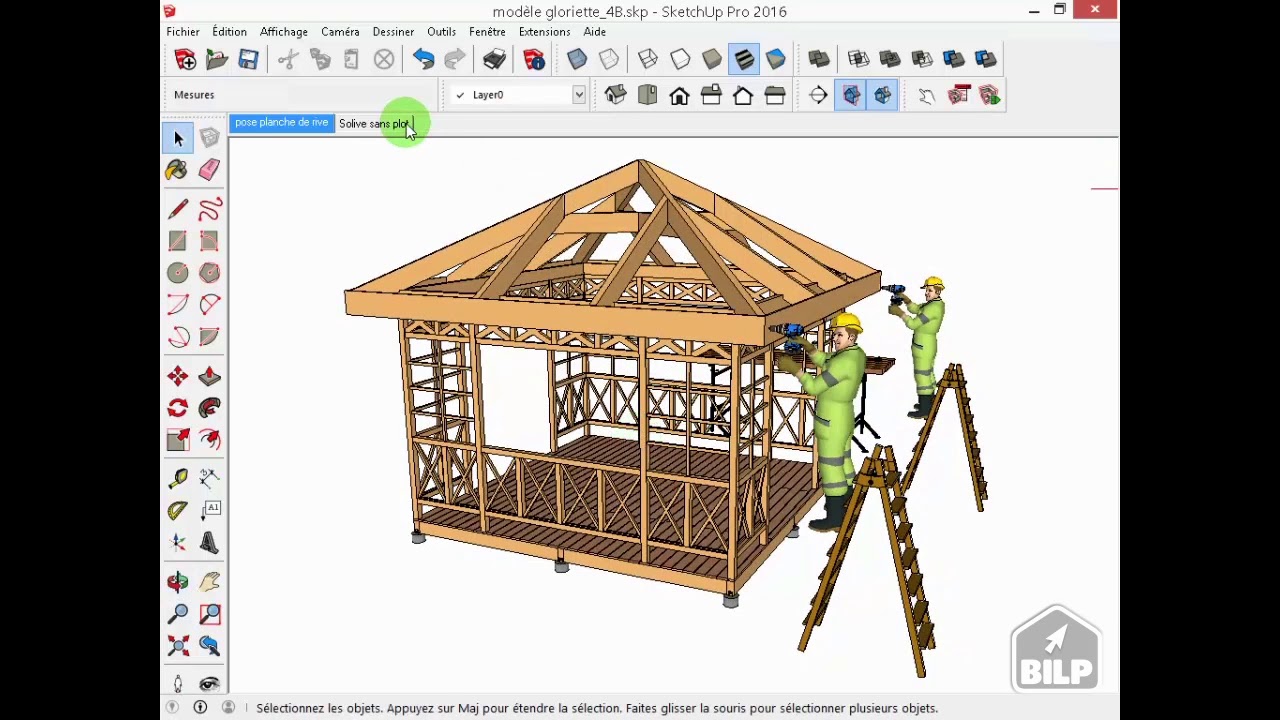Activate the Push/Pull tool

tap(209, 376)
